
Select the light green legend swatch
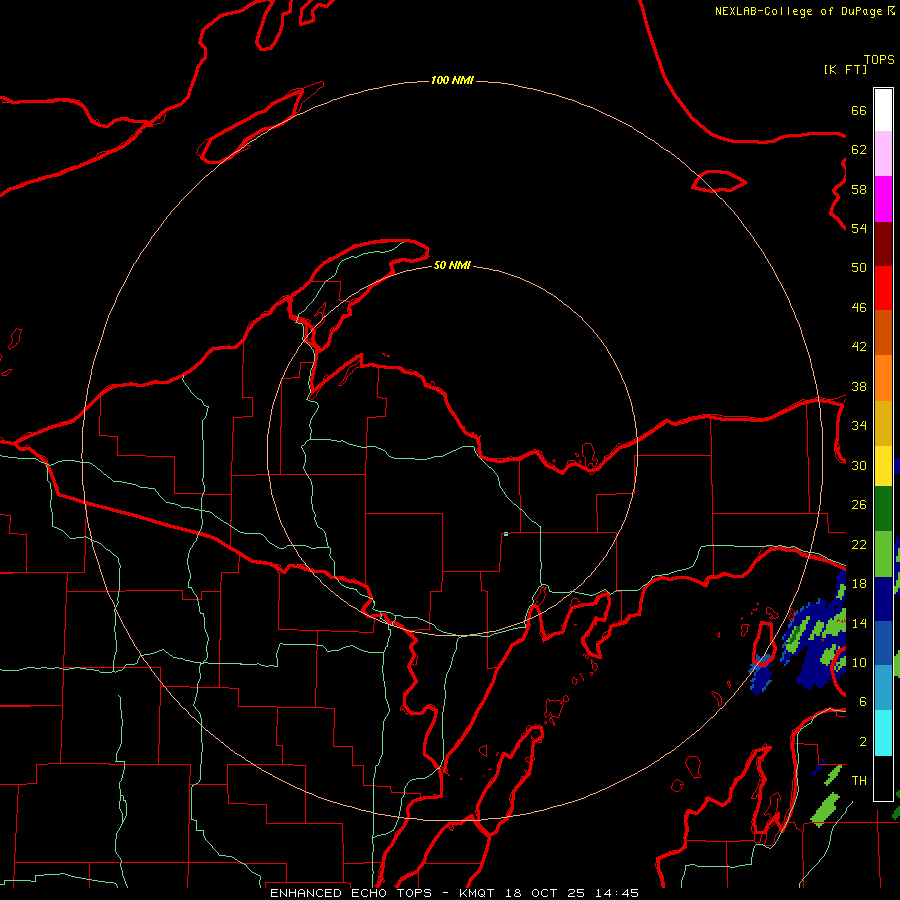(883, 554)
